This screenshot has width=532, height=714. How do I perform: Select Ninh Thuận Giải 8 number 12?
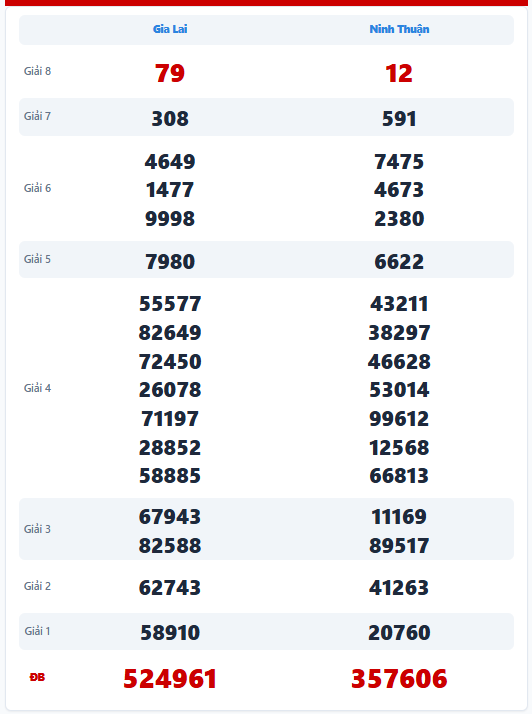point(399,73)
